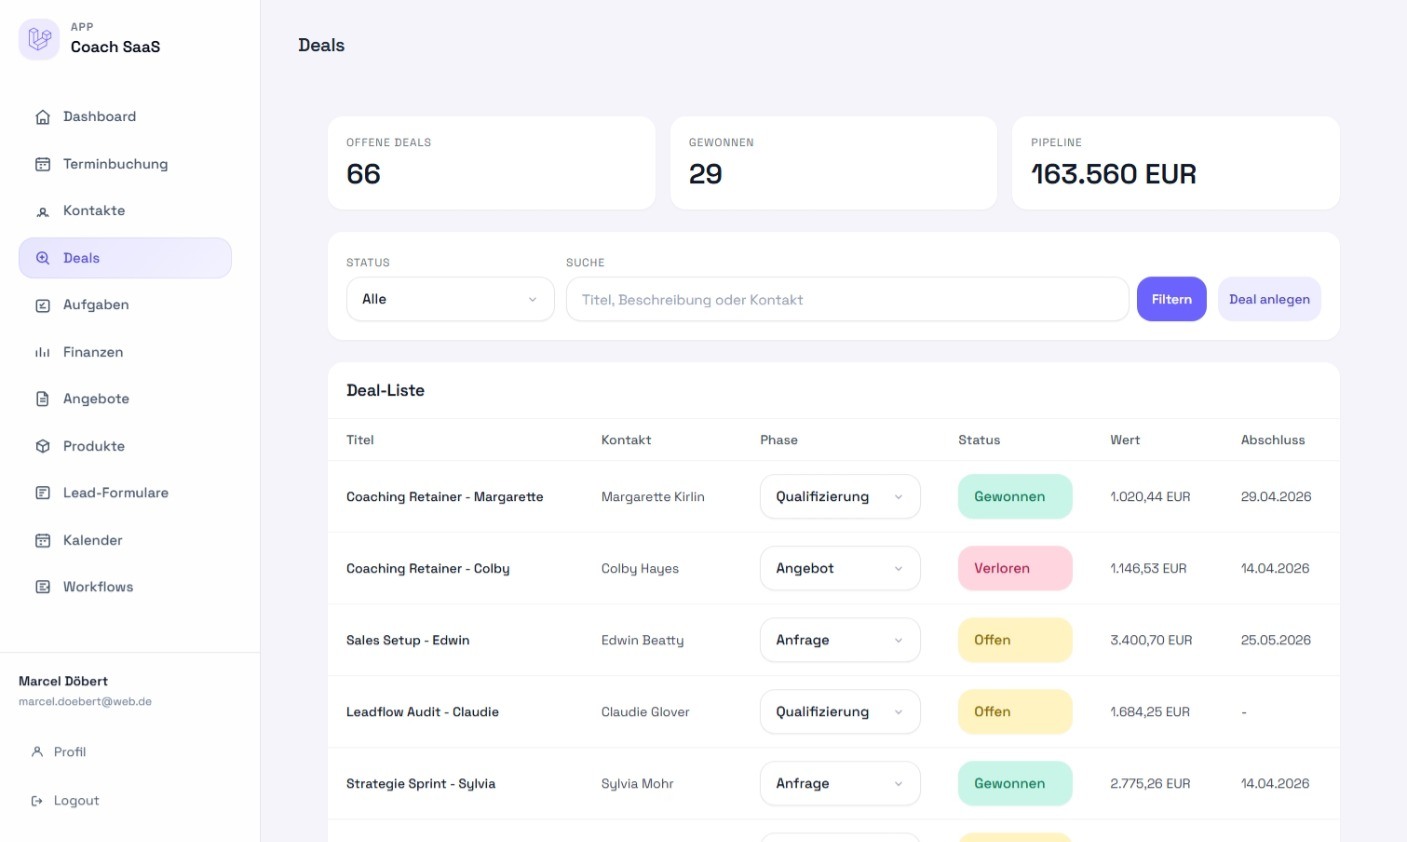Go to Terminbuchung in the sidebar

[x=125, y=164]
